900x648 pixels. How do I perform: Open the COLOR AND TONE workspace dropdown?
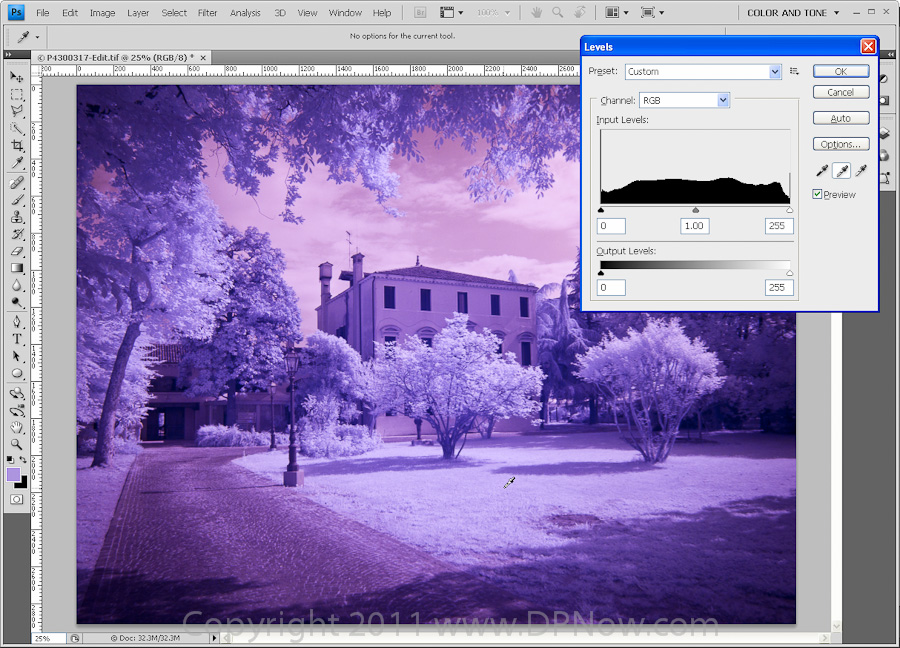(794, 13)
